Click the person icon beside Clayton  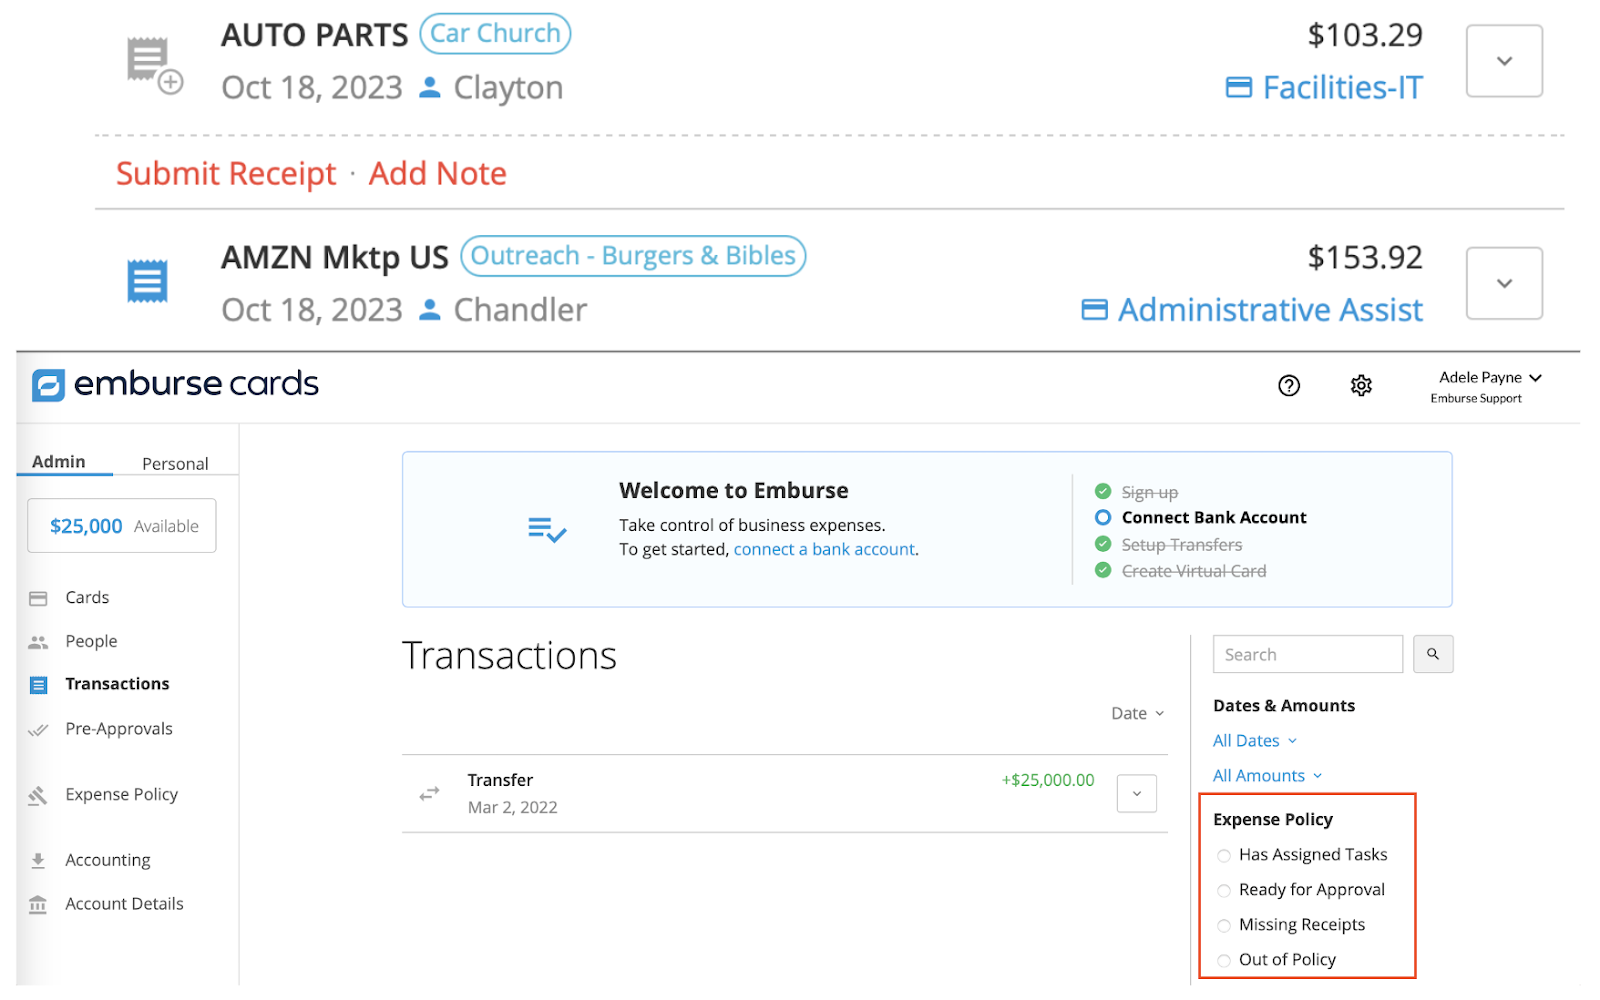[x=430, y=88]
